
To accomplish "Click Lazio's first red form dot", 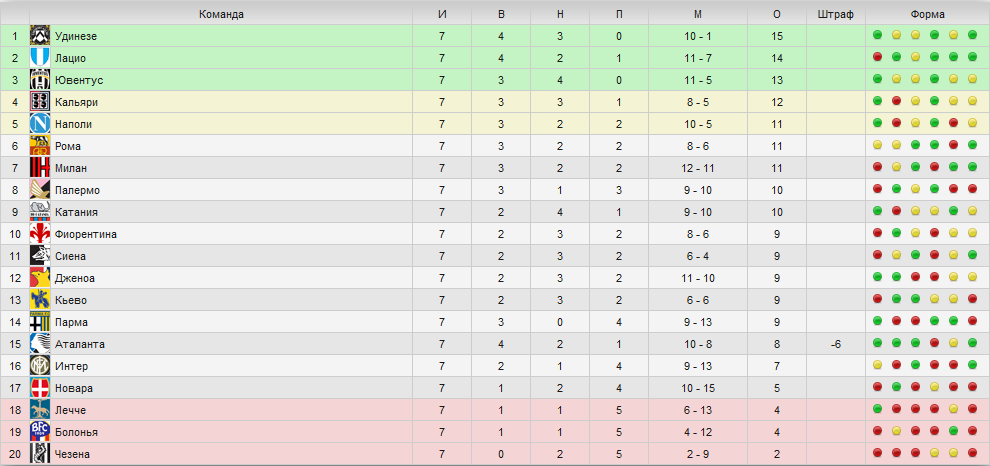I will pos(877,57).
